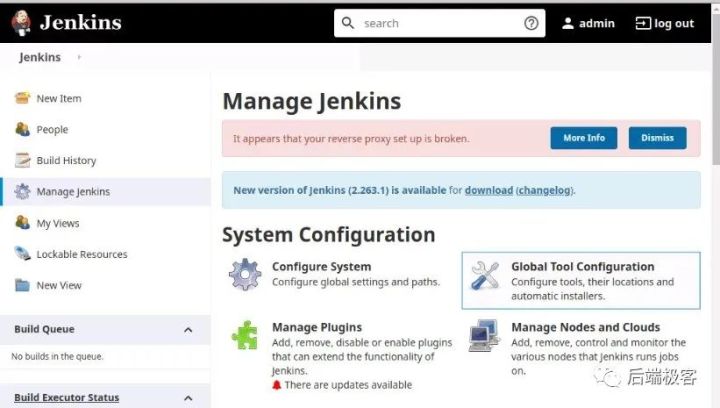Click the Jenkins butler logo icon

point(21,22)
